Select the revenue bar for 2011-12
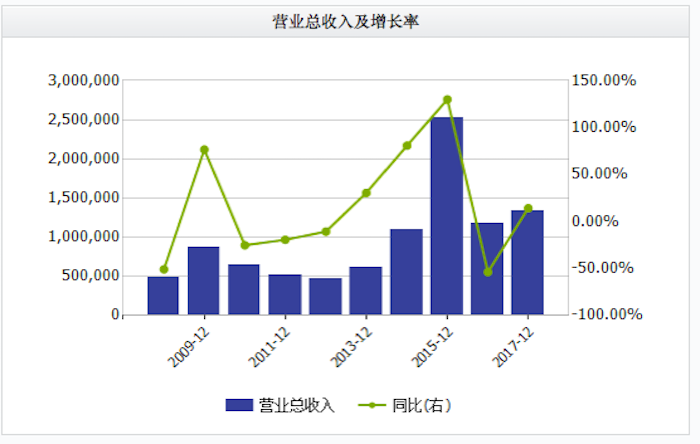700x444 pixels. (x=285, y=295)
